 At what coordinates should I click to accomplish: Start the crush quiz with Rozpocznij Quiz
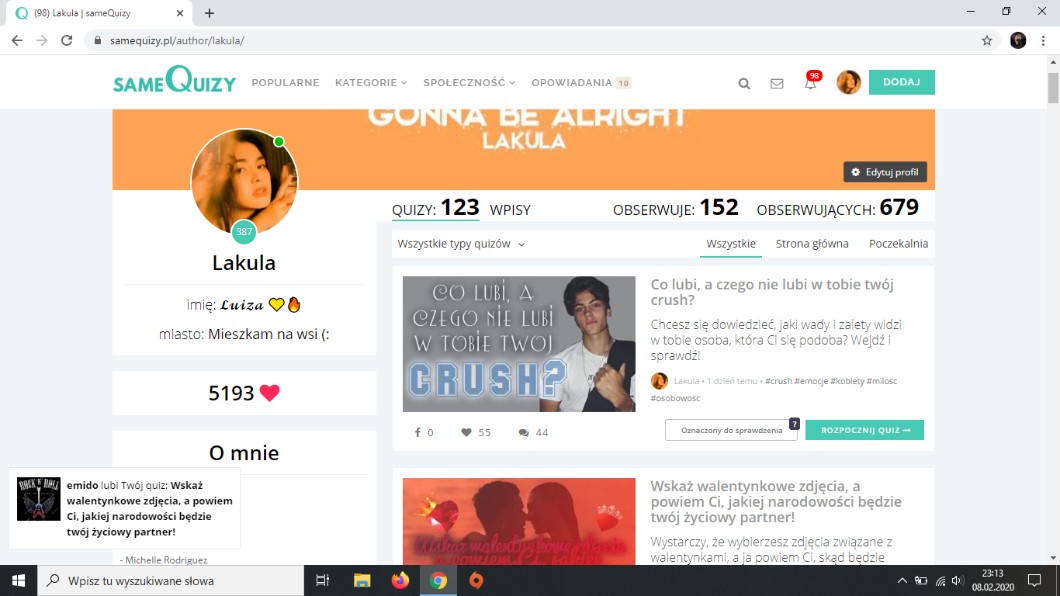(x=864, y=430)
